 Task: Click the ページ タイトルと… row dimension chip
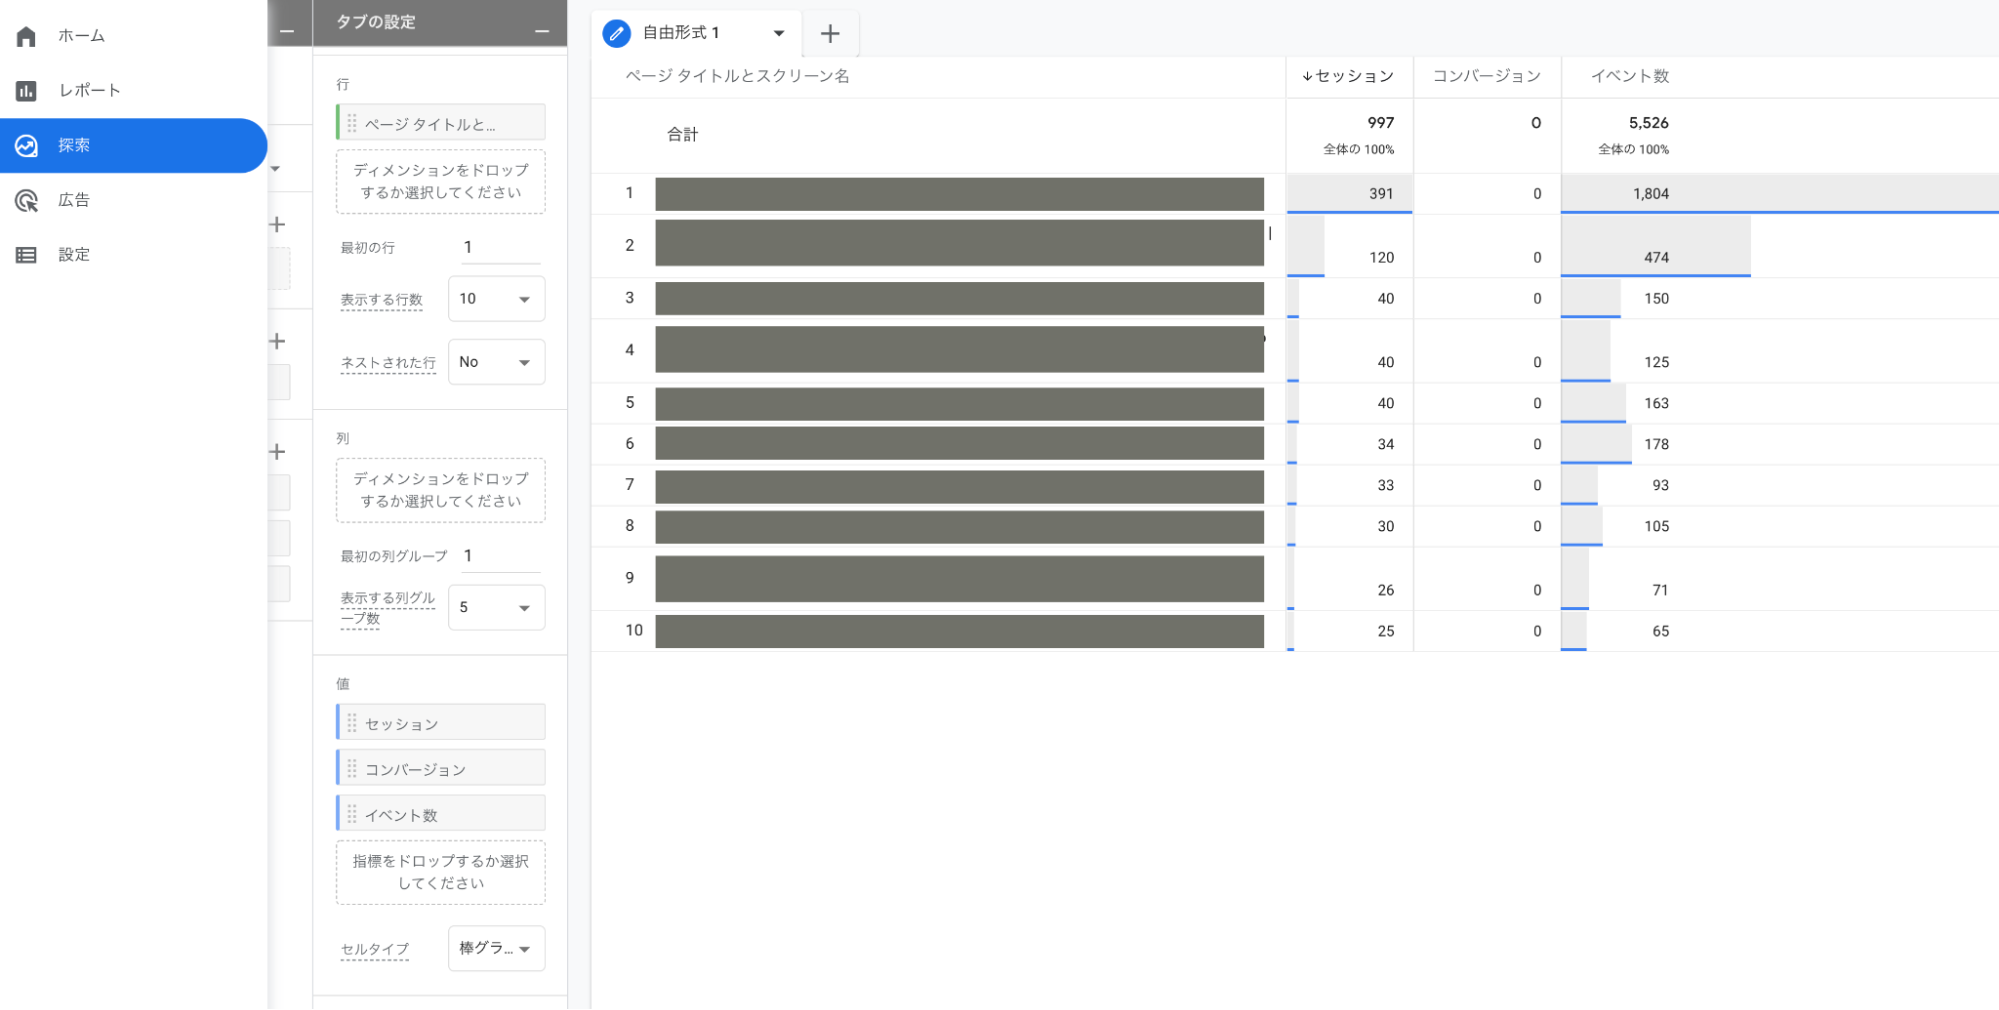pos(441,123)
